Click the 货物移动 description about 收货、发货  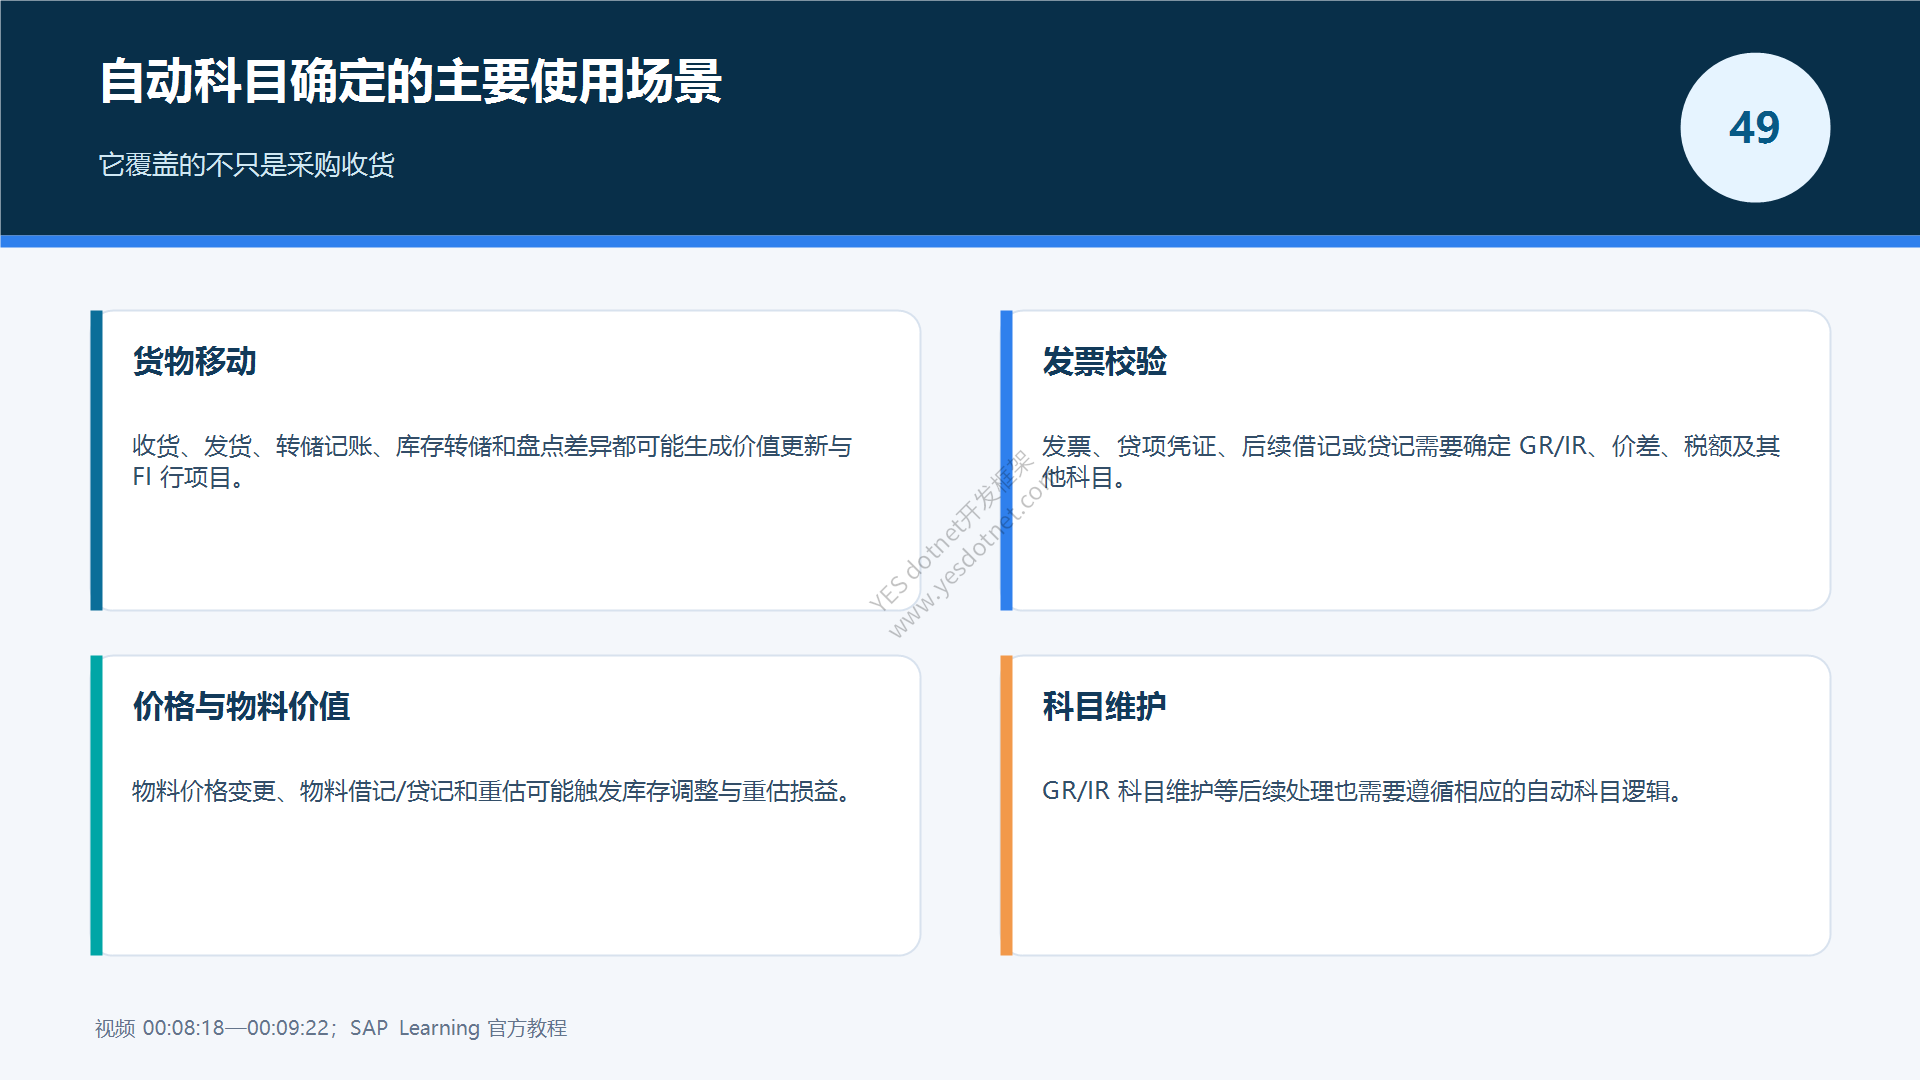tap(492, 461)
